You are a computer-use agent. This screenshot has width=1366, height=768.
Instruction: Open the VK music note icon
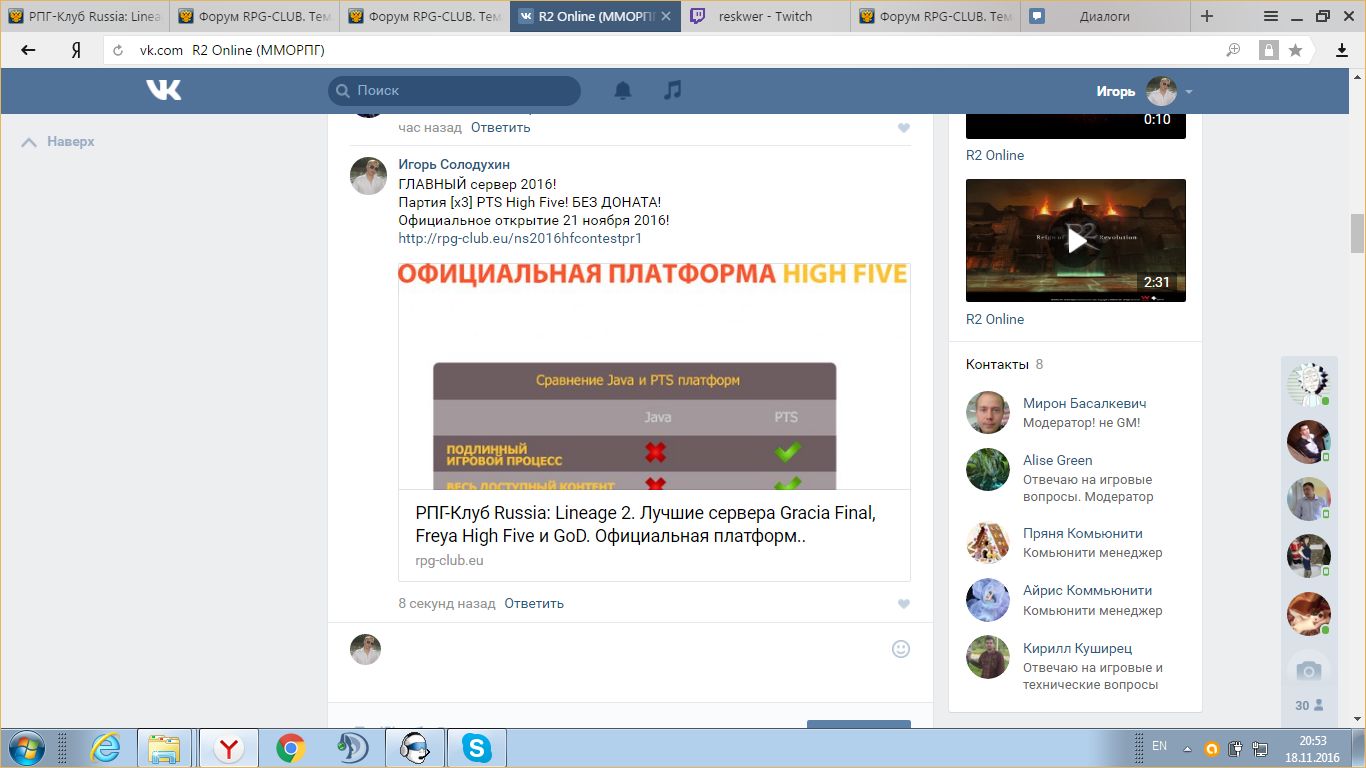[673, 91]
